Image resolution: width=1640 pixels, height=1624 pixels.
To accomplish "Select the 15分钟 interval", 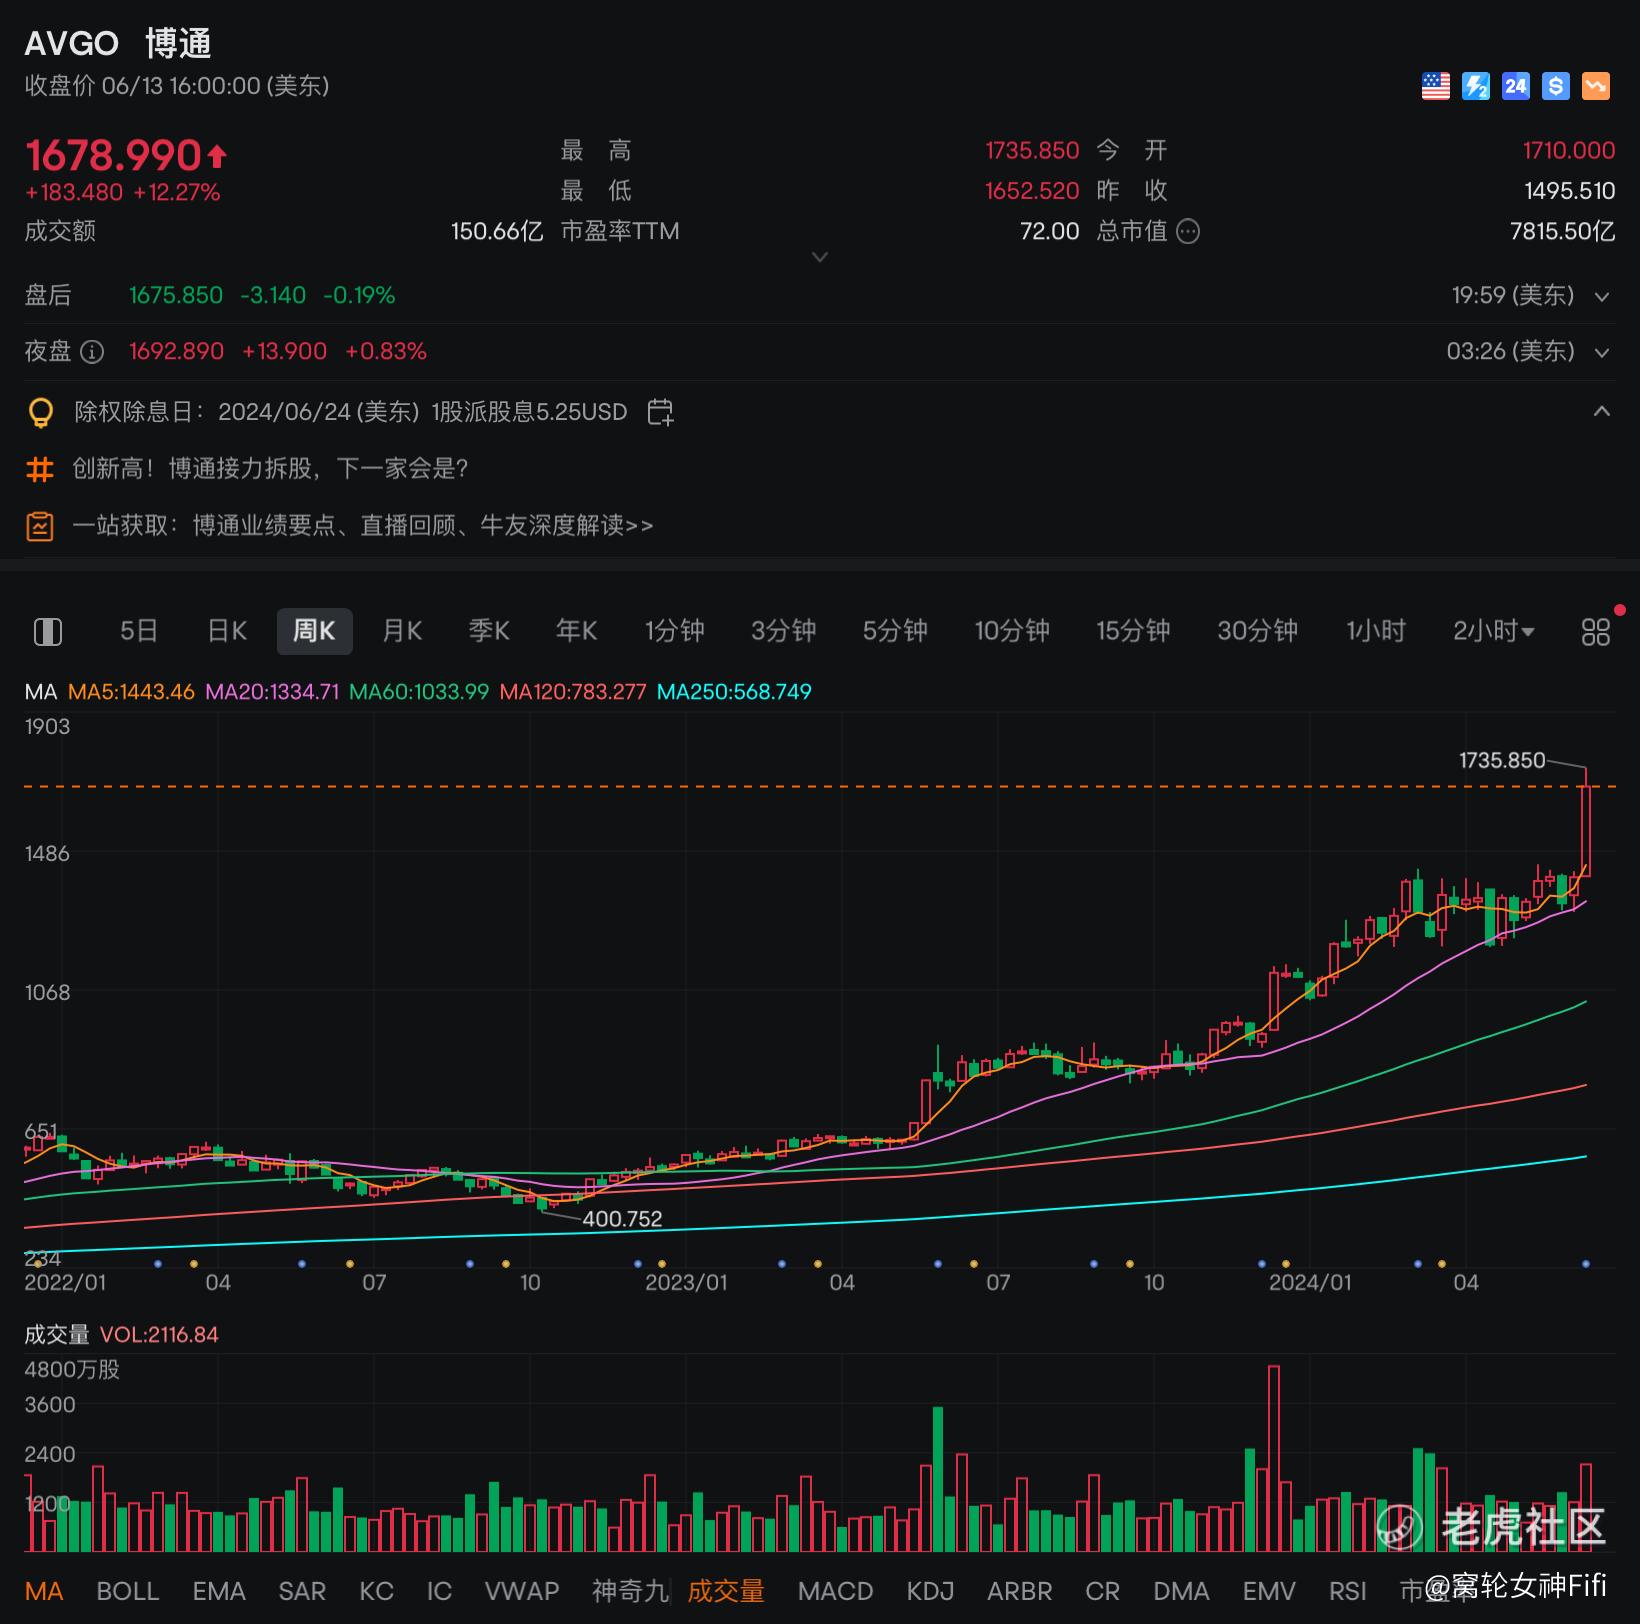I will [x=1133, y=631].
